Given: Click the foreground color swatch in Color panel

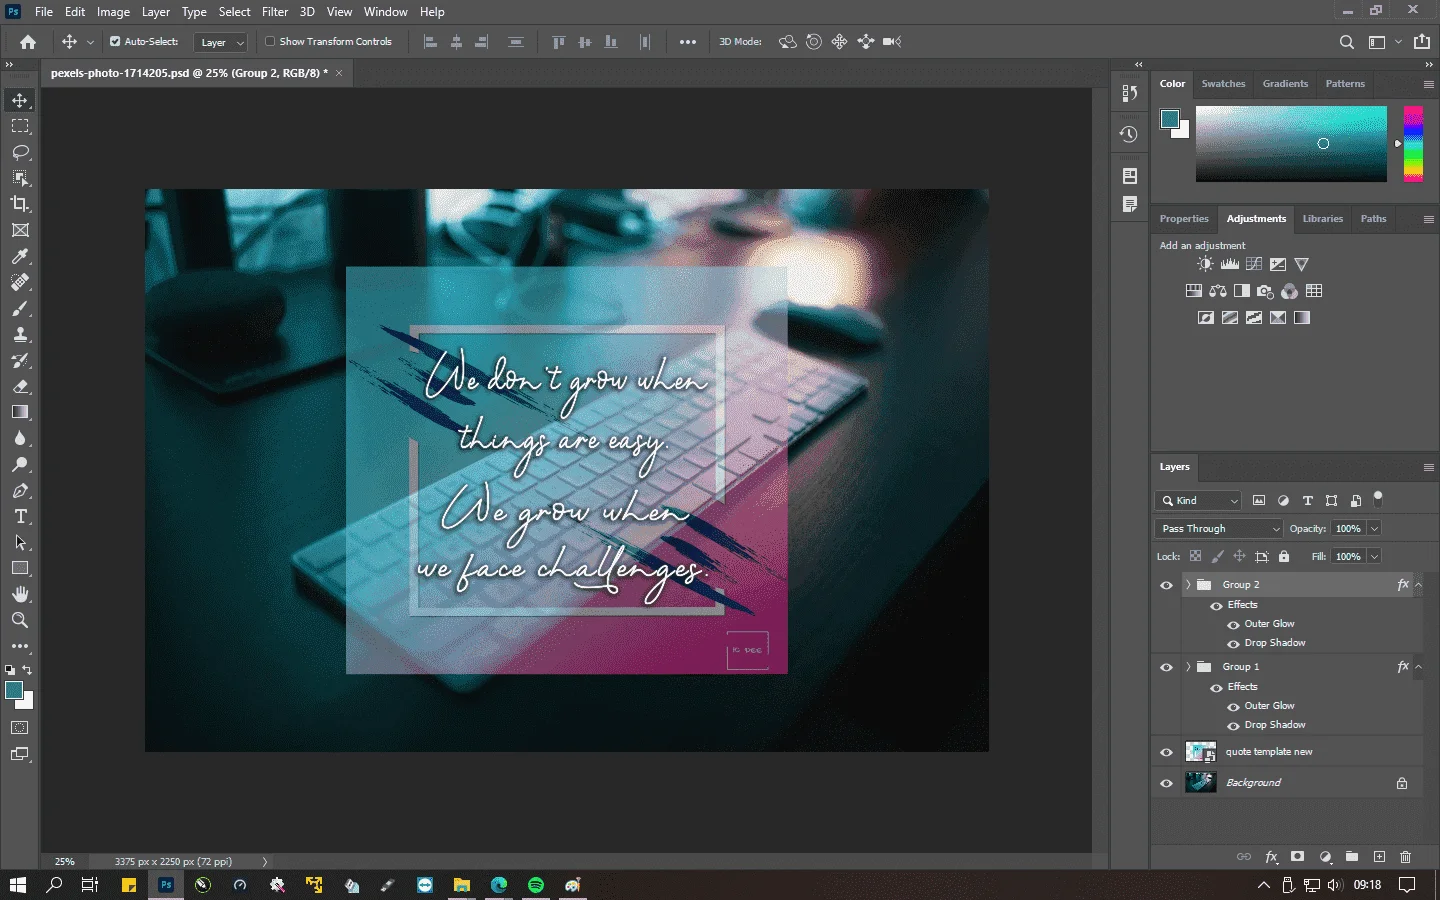Looking at the screenshot, I should pos(1169,119).
